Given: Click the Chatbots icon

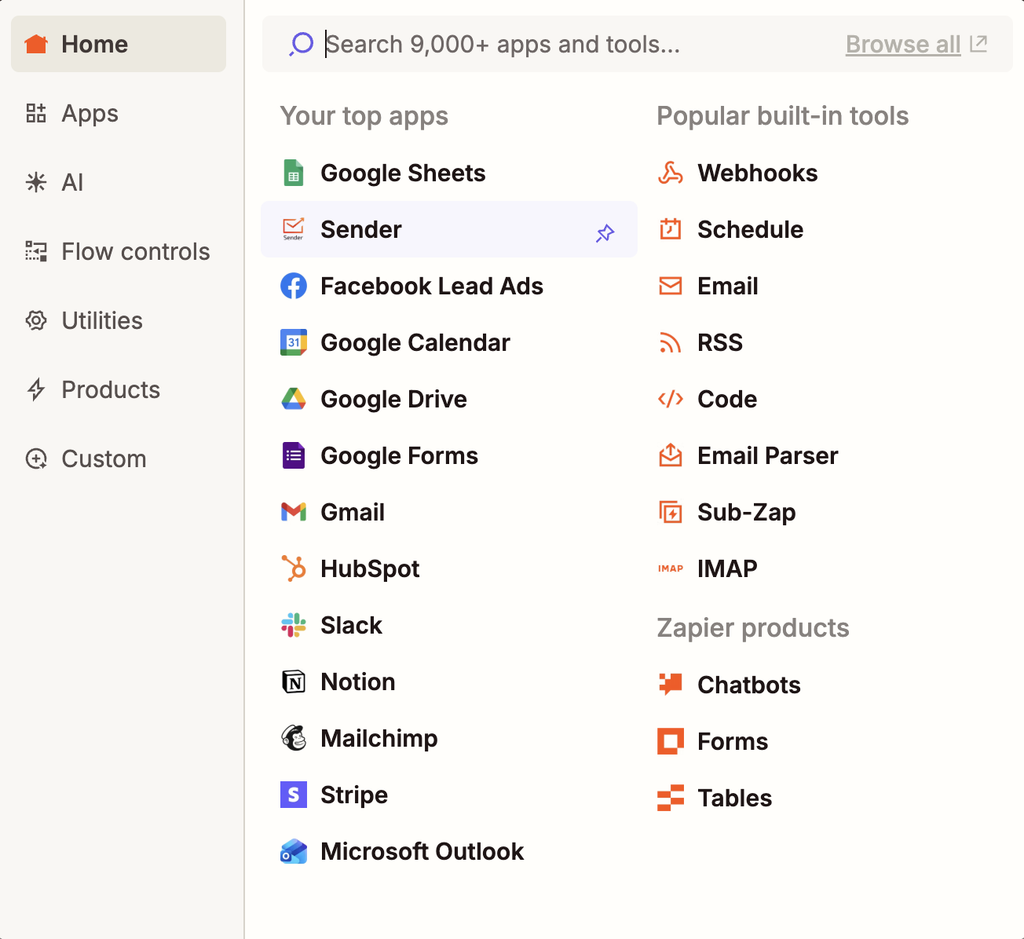Looking at the screenshot, I should [x=670, y=684].
